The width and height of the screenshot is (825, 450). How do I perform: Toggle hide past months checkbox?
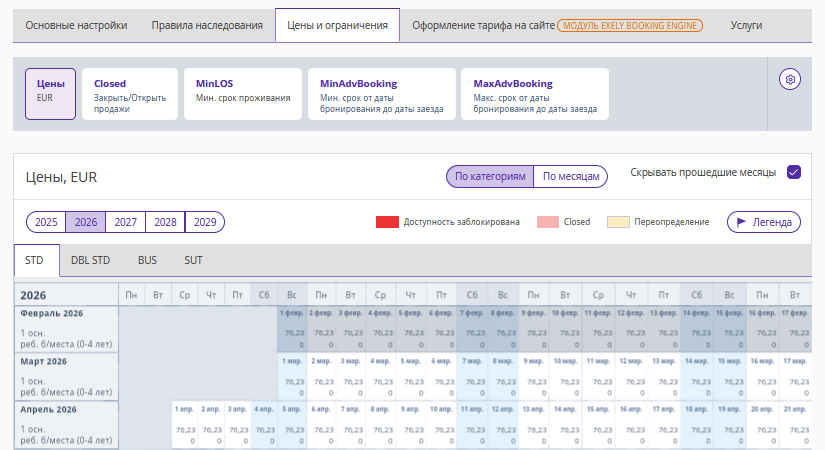click(794, 172)
